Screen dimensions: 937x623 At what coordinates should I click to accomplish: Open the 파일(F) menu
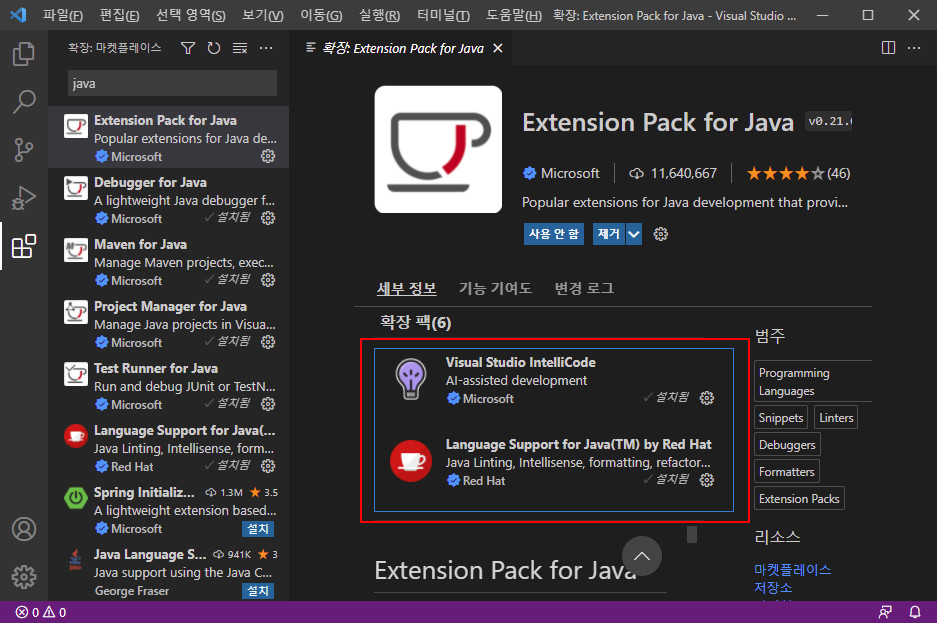coord(63,16)
